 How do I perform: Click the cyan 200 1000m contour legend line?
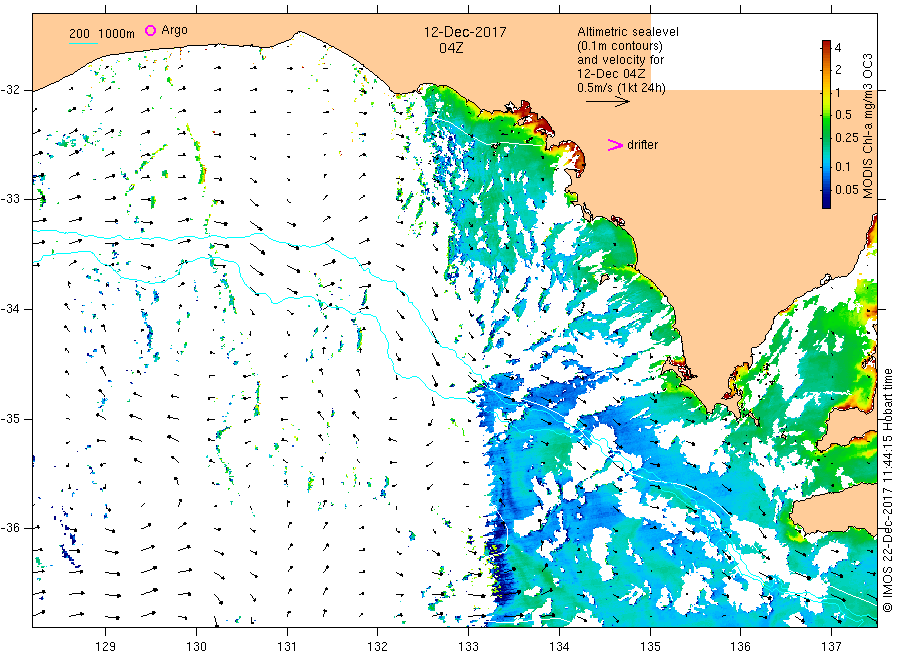[83, 43]
